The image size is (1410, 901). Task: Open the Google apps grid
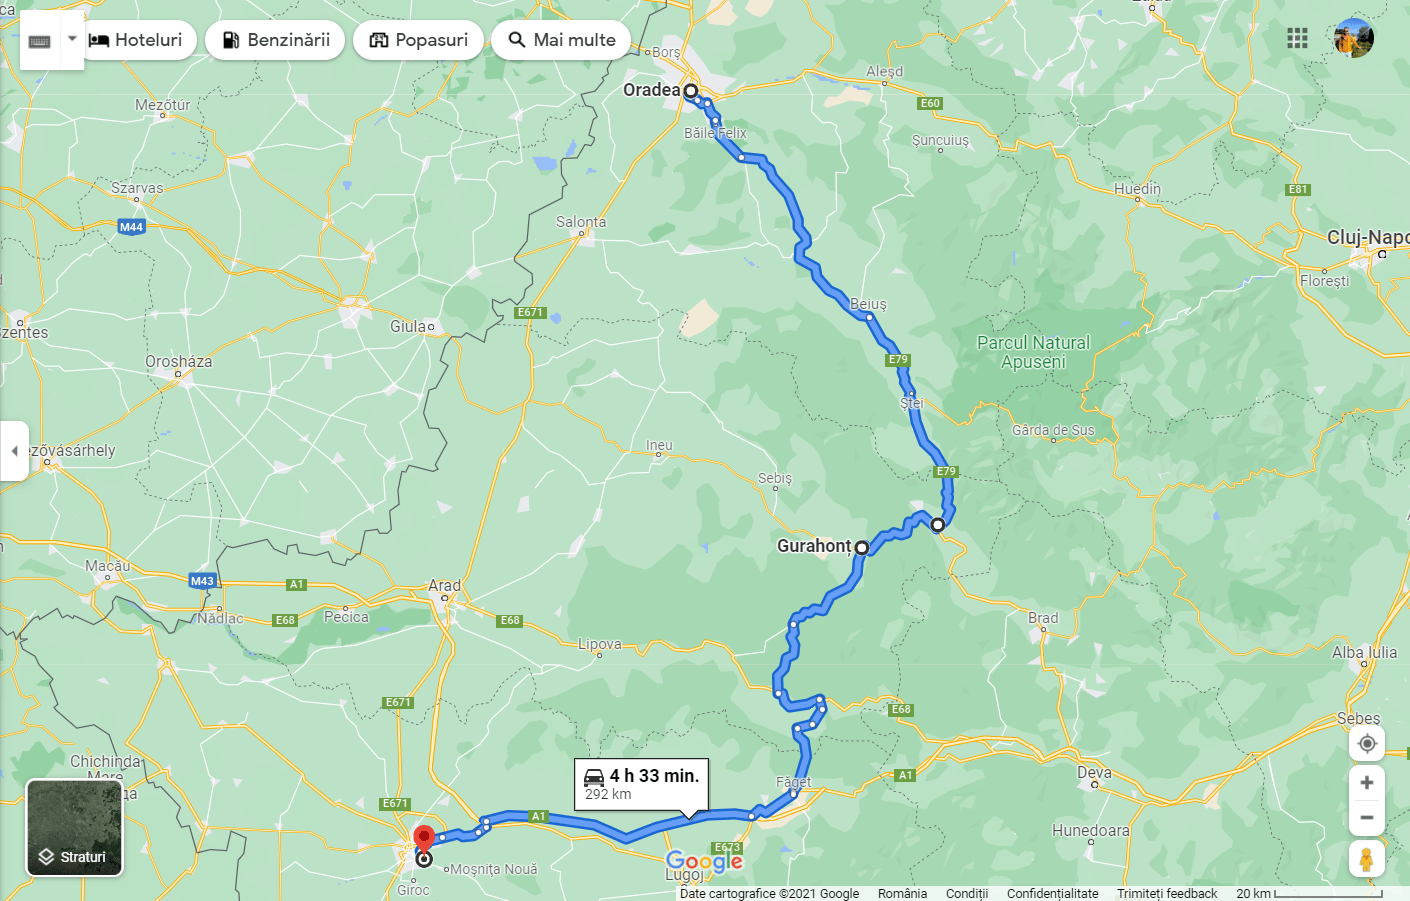(x=1297, y=38)
